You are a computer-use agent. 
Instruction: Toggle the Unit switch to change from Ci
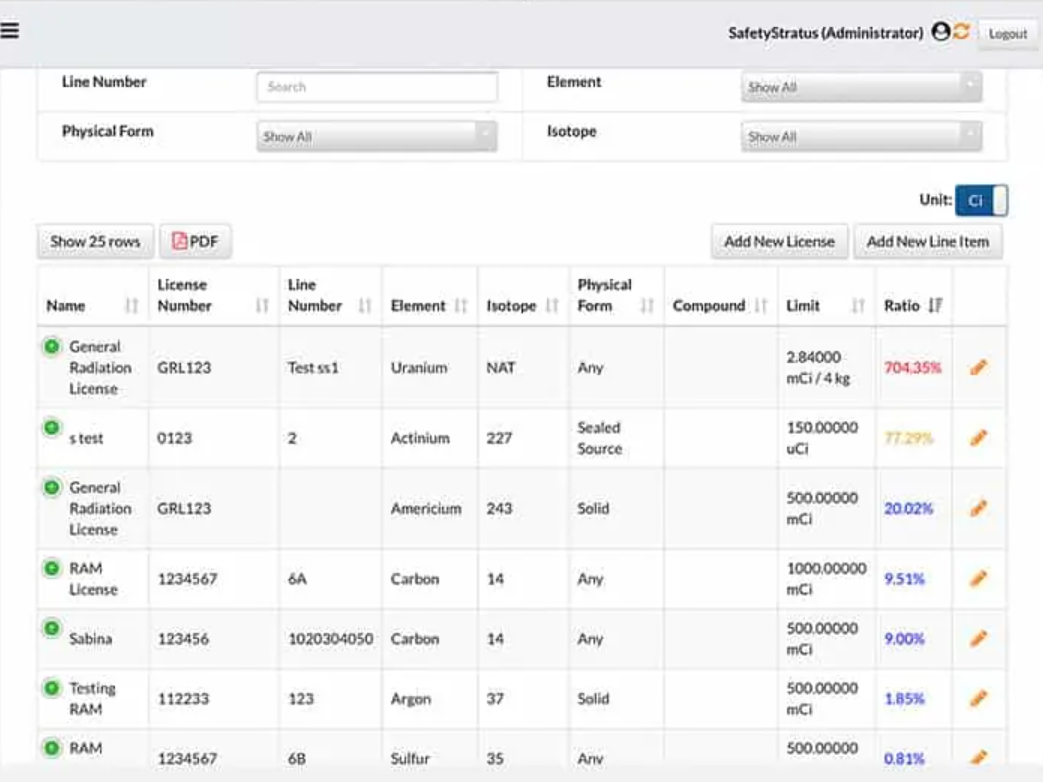tap(981, 200)
